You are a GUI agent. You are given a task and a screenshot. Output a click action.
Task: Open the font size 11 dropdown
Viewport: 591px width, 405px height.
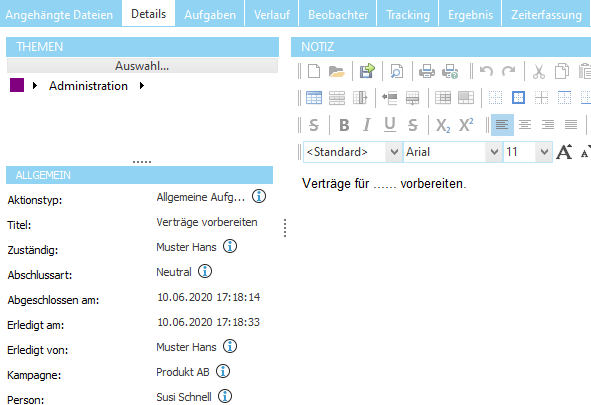(544, 152)
